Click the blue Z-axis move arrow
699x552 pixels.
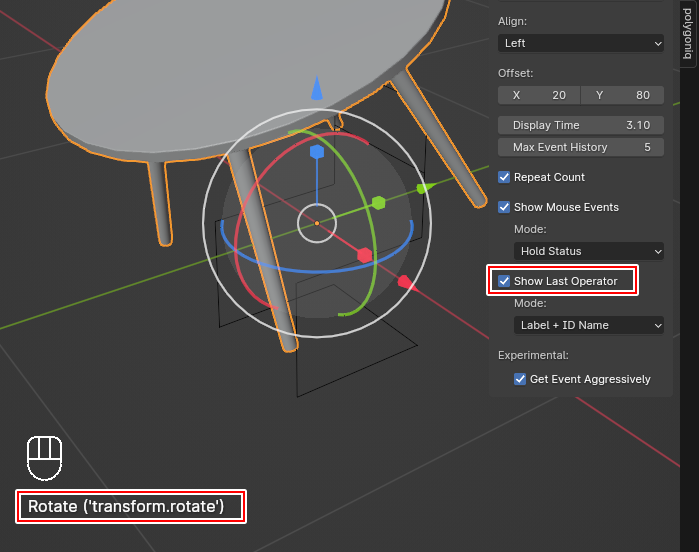(317, 89)
